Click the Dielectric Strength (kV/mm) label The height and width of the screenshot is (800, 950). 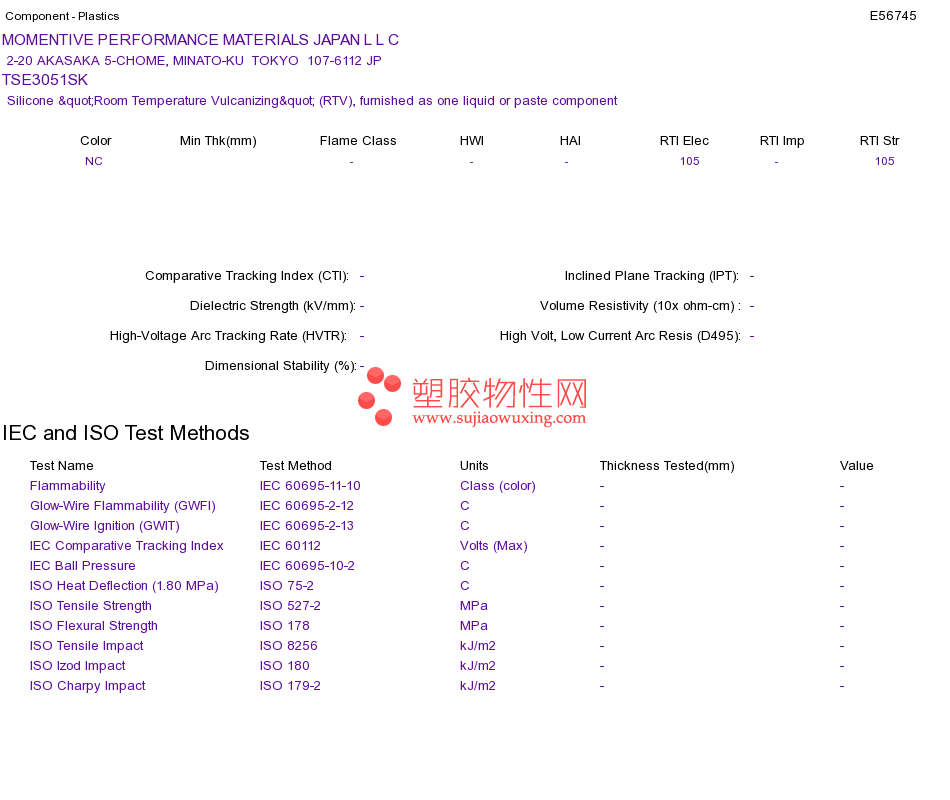(273, 305)
